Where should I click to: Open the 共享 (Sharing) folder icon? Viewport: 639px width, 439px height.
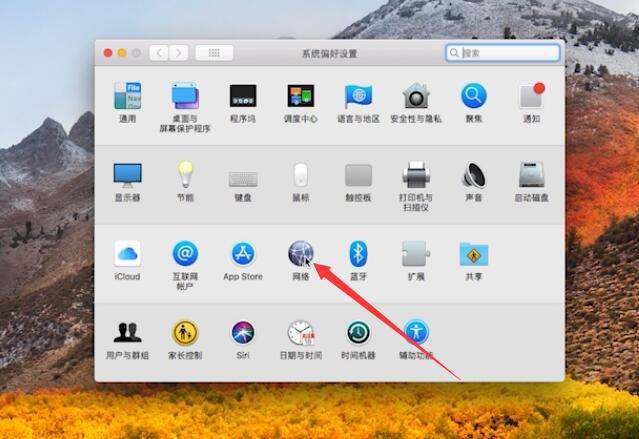(x=474, y=254)
